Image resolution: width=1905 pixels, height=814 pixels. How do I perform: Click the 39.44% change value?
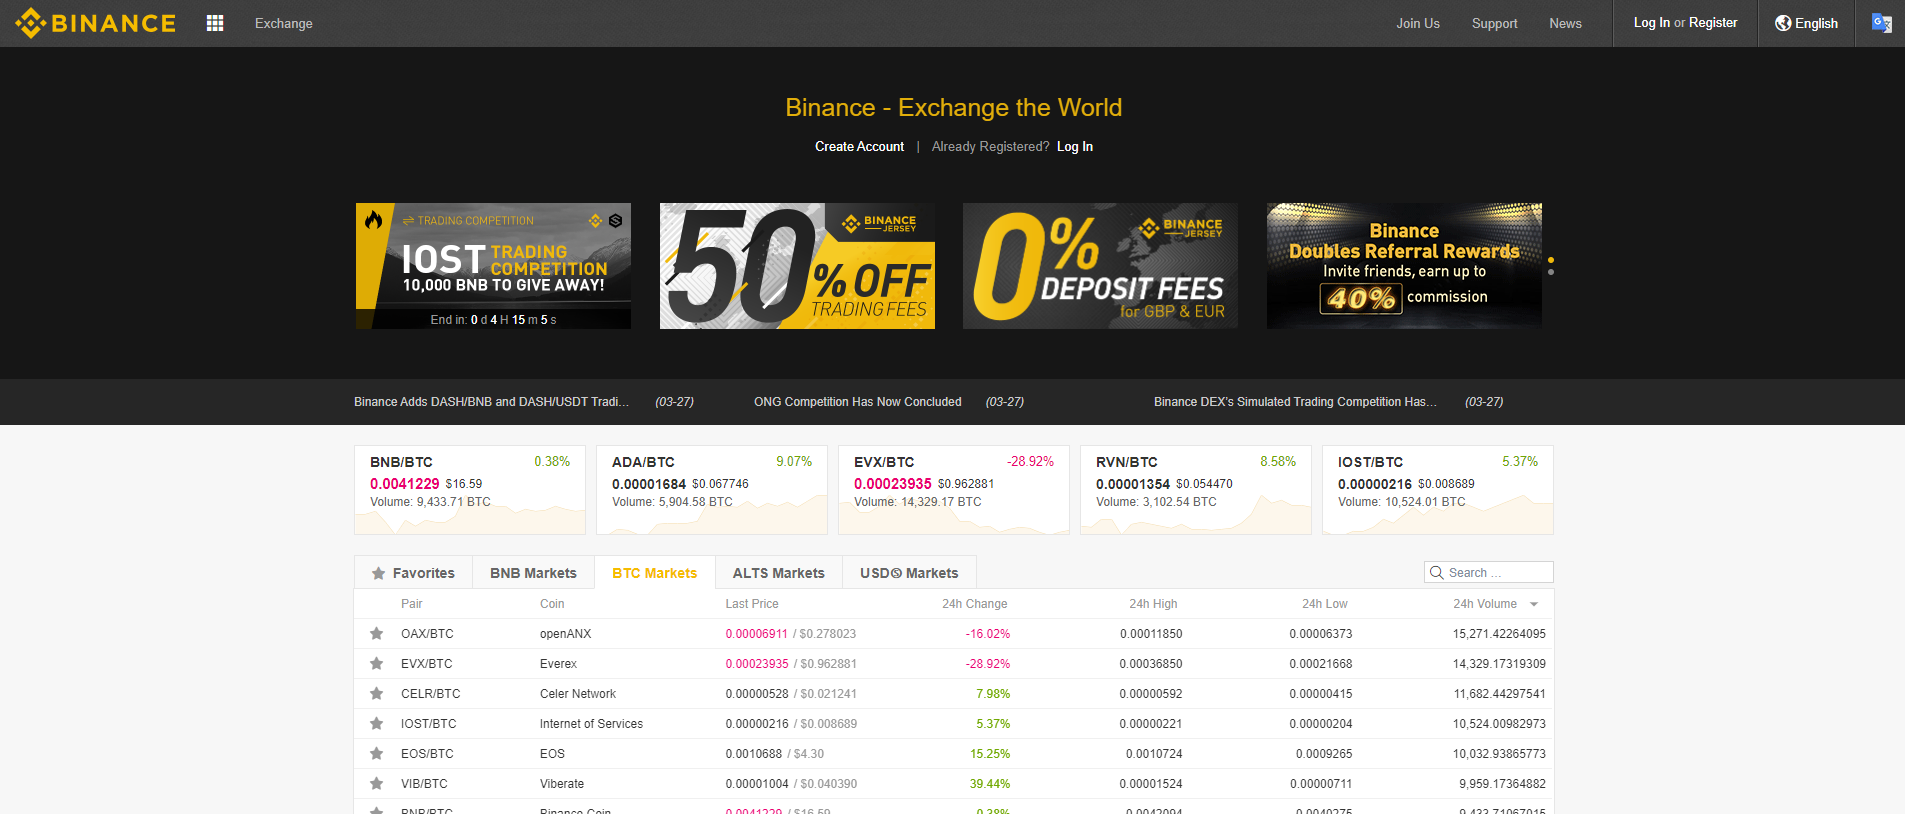(x=990, y=784)
